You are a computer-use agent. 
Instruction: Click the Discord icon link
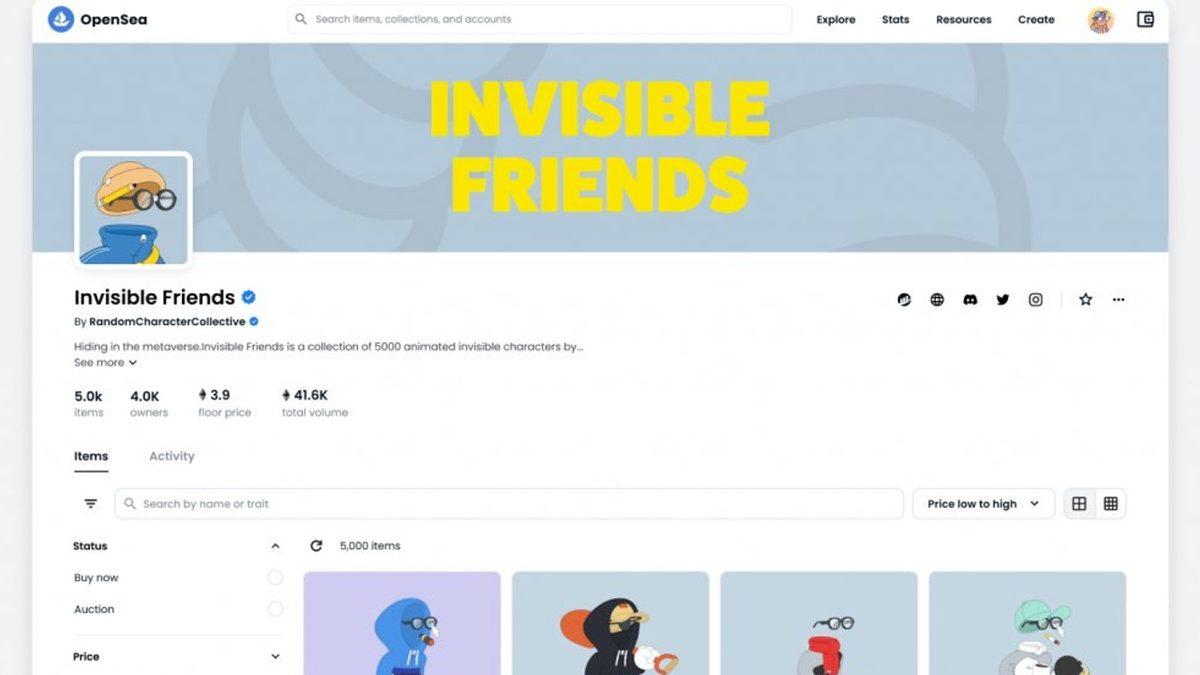click(x=970, y=299)
